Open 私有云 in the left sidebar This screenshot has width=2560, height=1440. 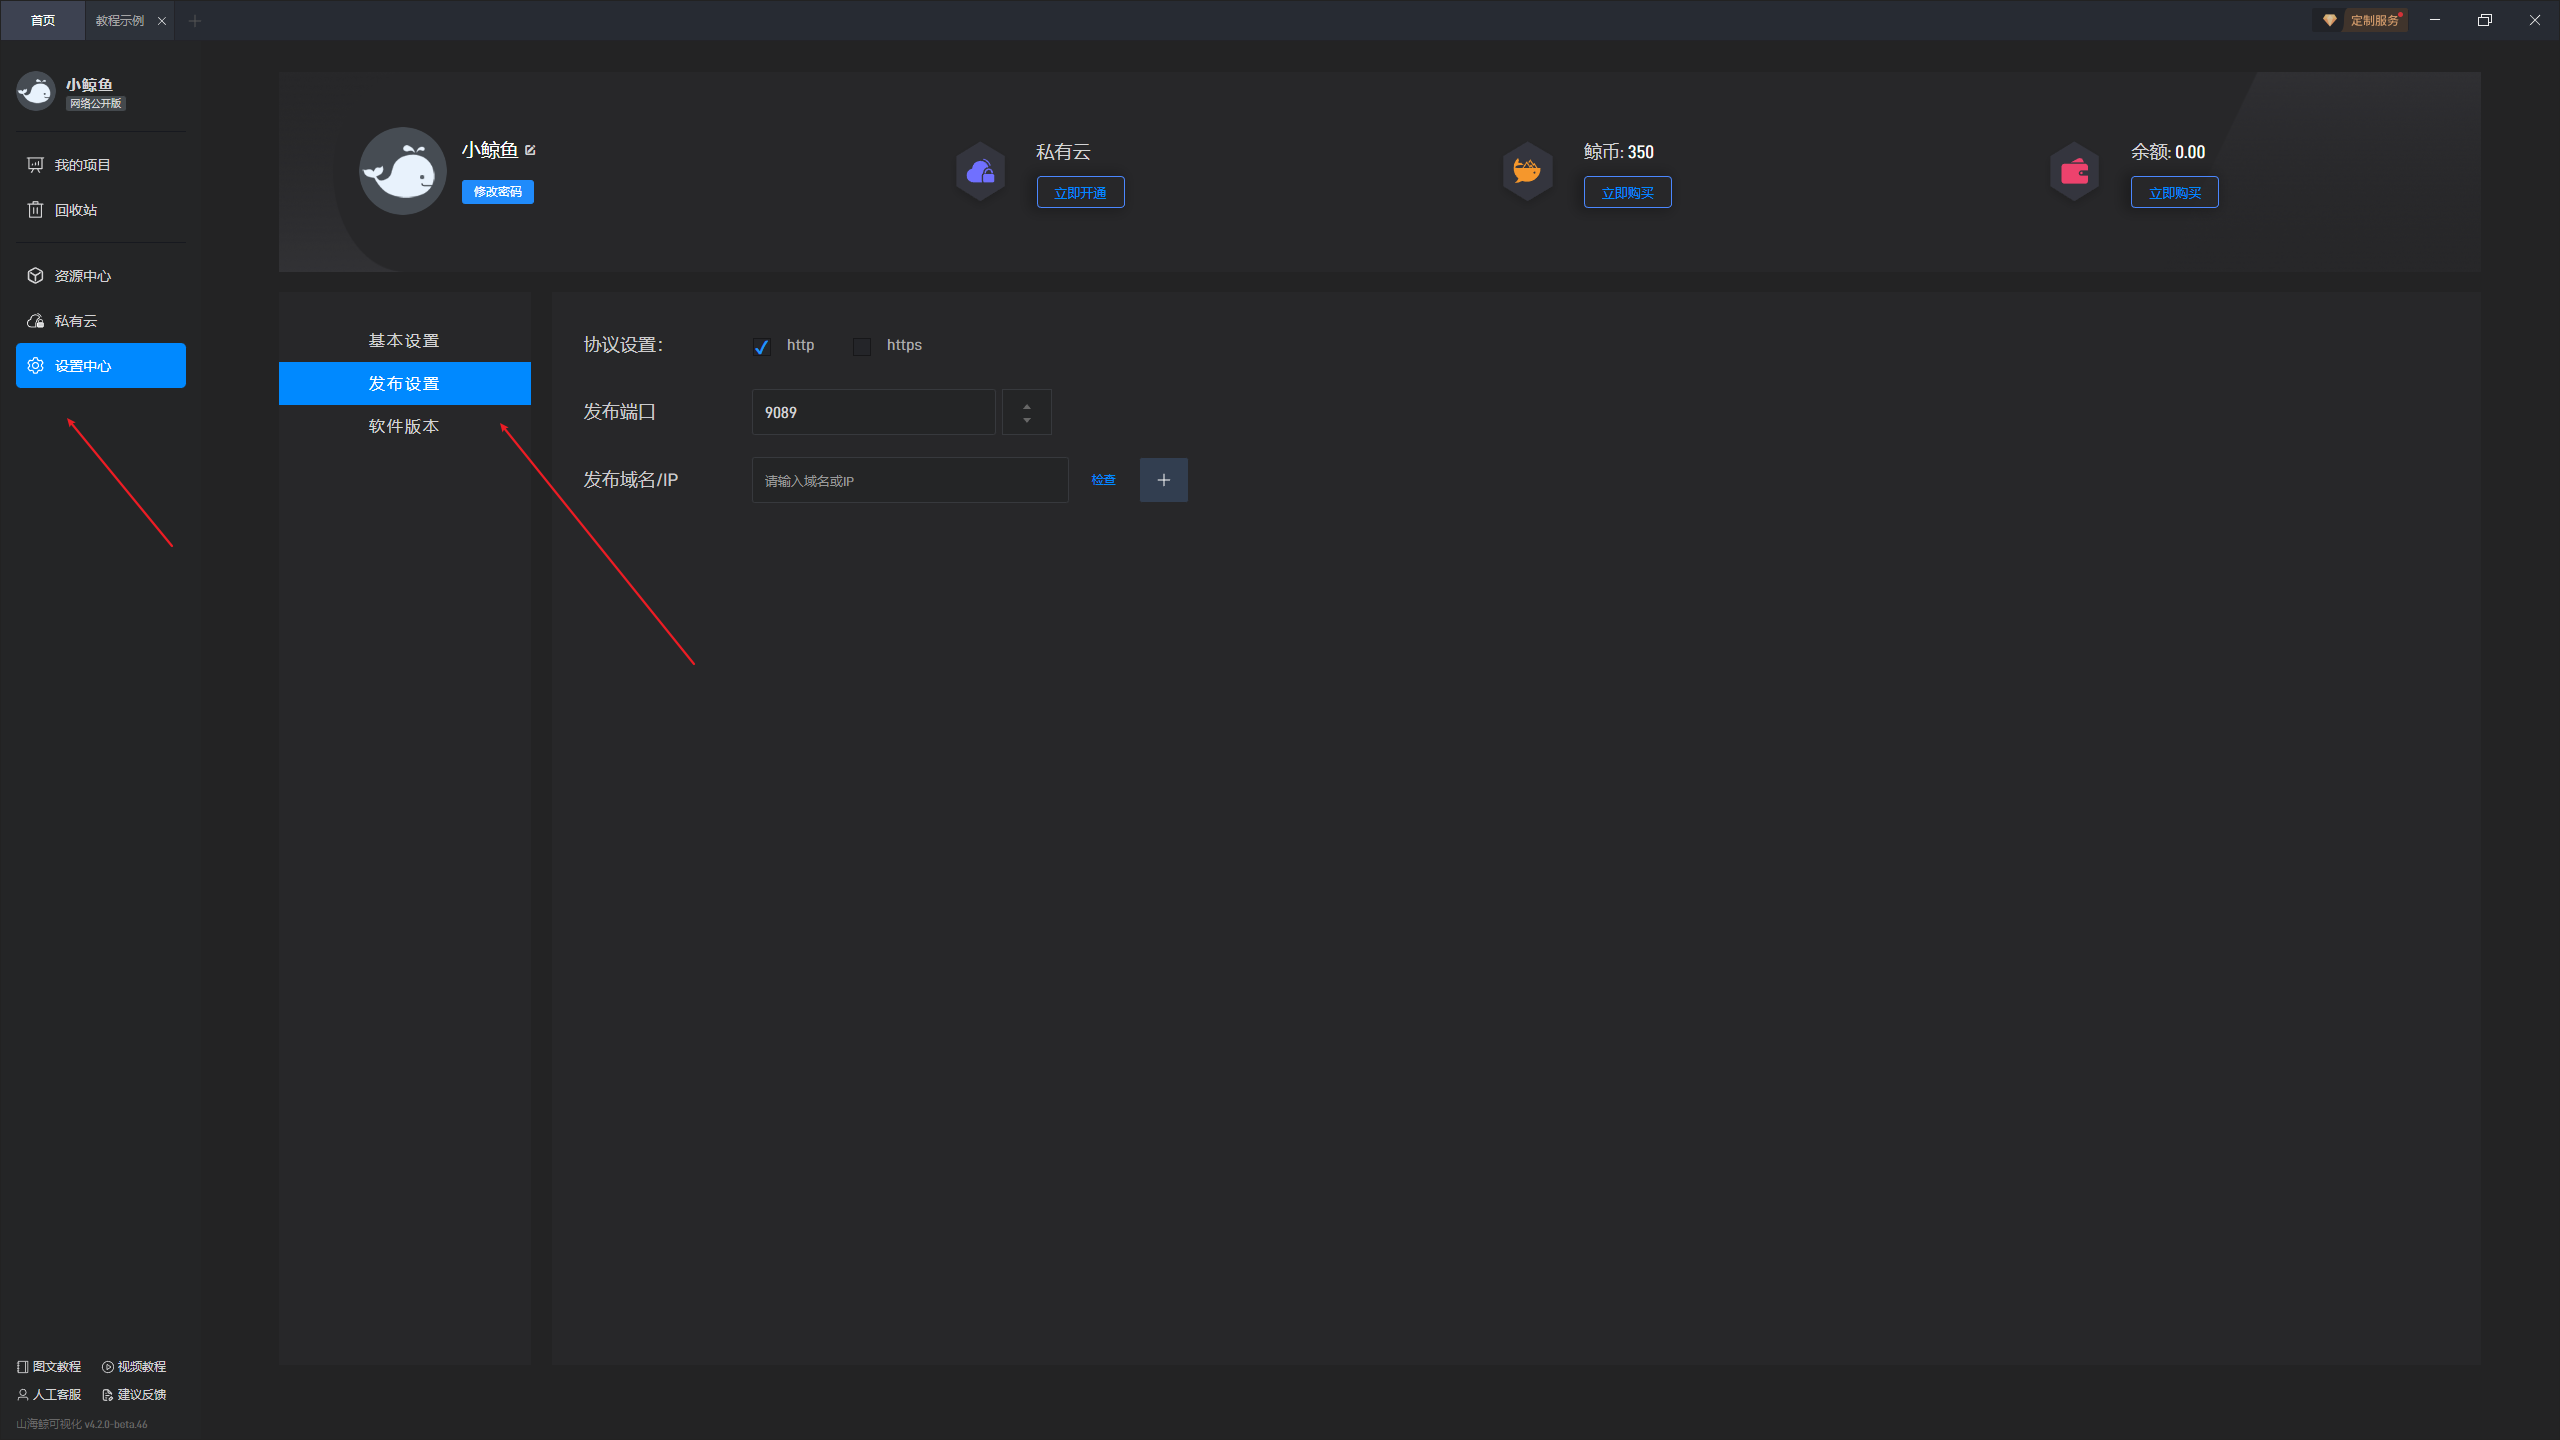pos(75,321)
